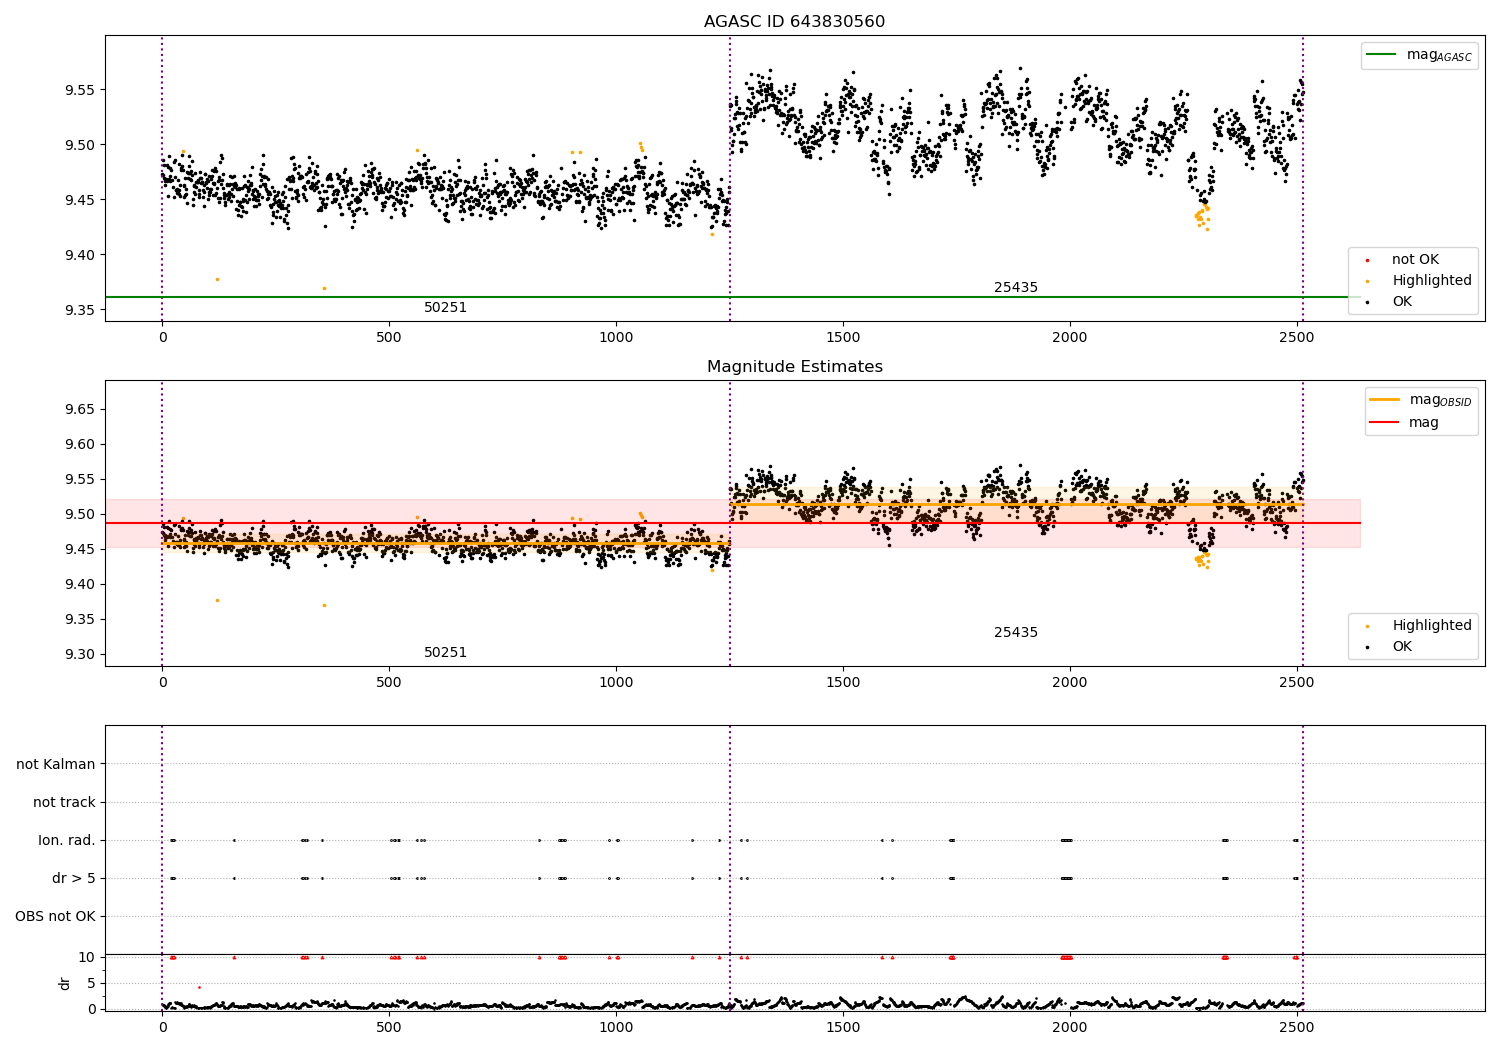Click the 500 x-tick under the bottom plot
This screenshot has width=1500, height=1050.
(x=389, y=1027)
